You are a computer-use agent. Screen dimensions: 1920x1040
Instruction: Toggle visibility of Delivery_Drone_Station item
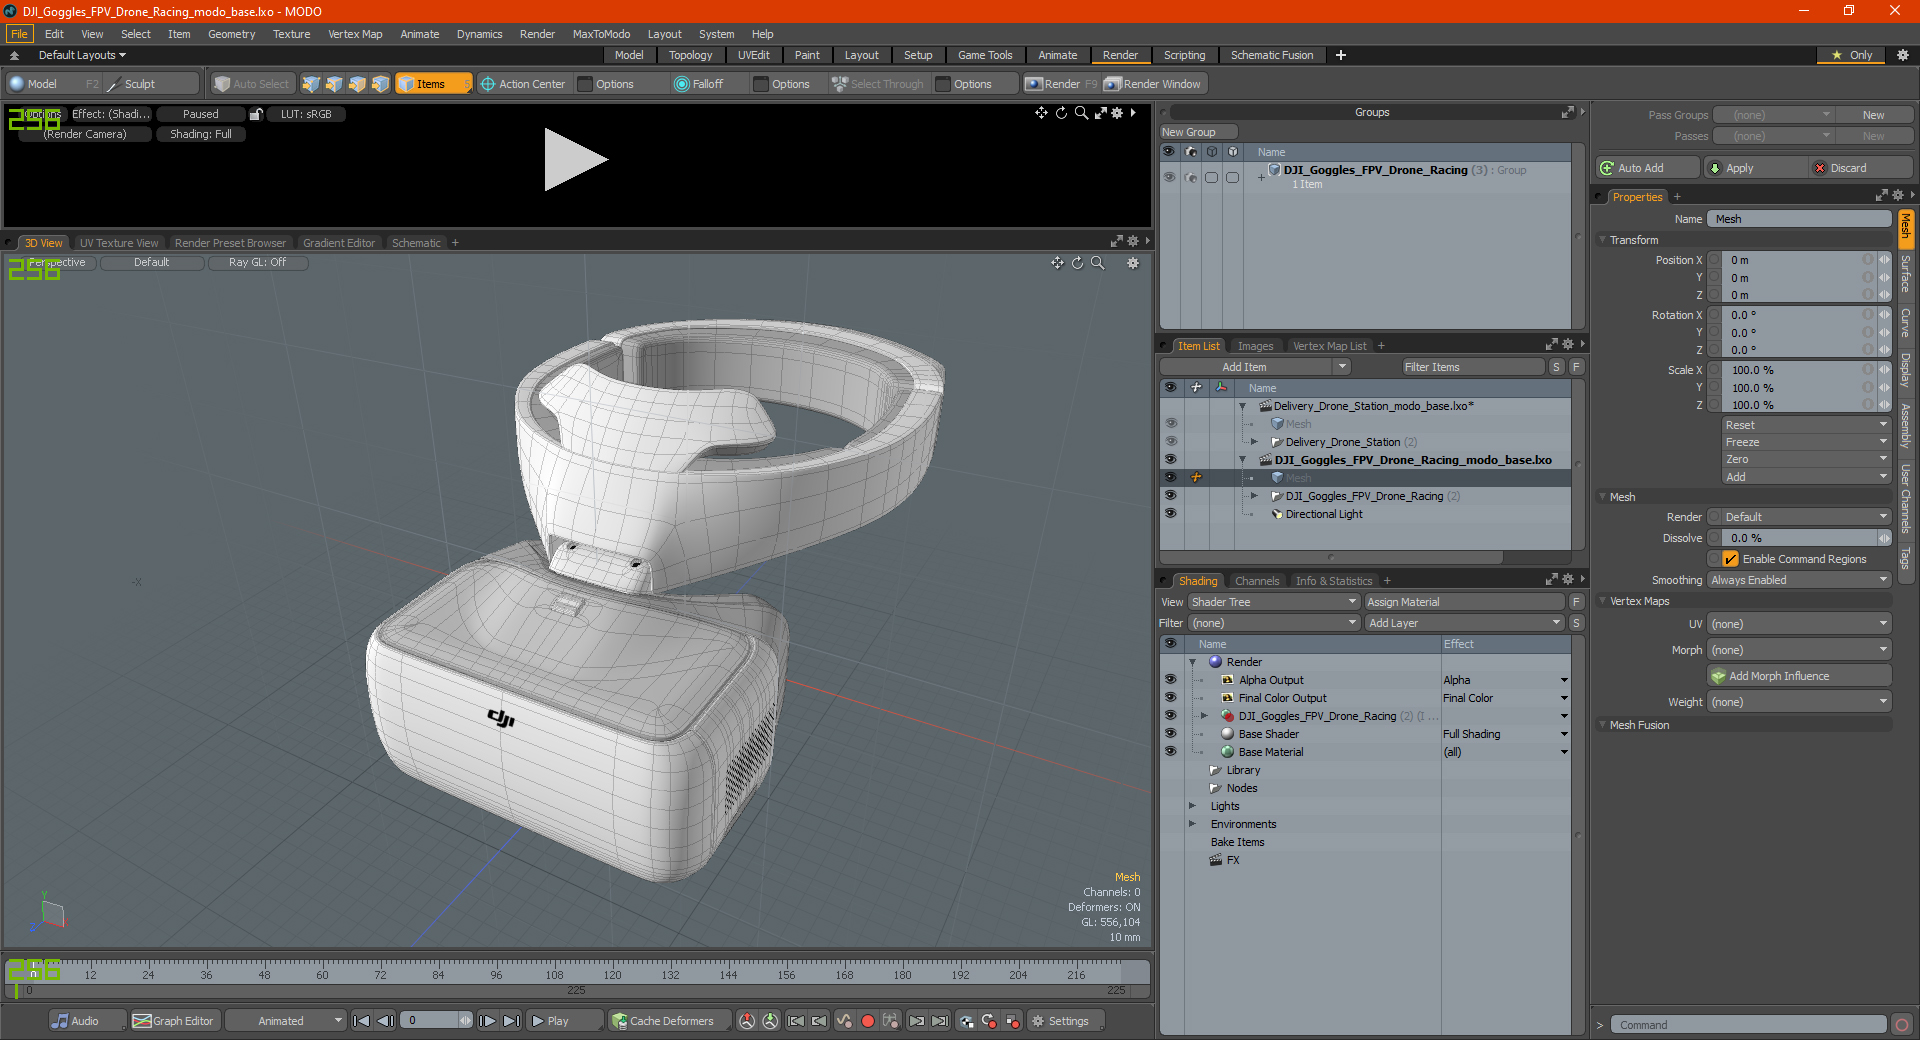coord(1170,442)
